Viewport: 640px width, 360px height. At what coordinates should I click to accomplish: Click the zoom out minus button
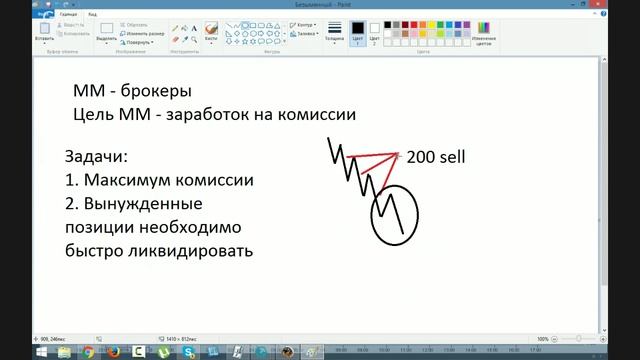pos(554,339)
